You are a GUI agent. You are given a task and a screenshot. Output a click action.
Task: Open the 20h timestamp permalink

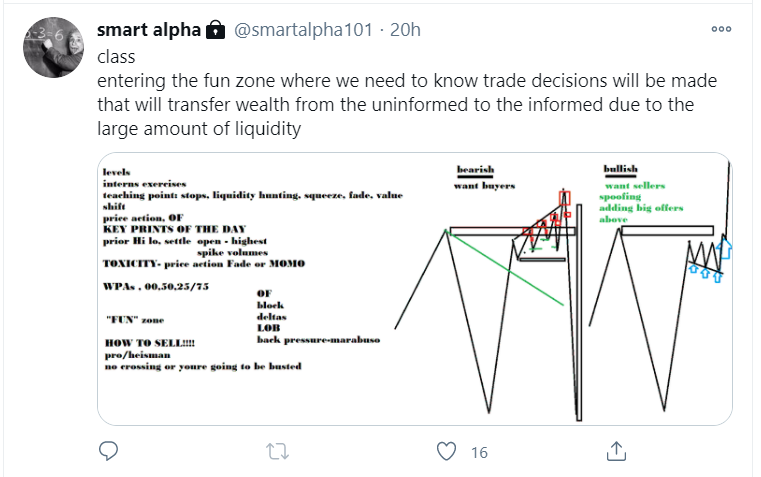point(404,30)
